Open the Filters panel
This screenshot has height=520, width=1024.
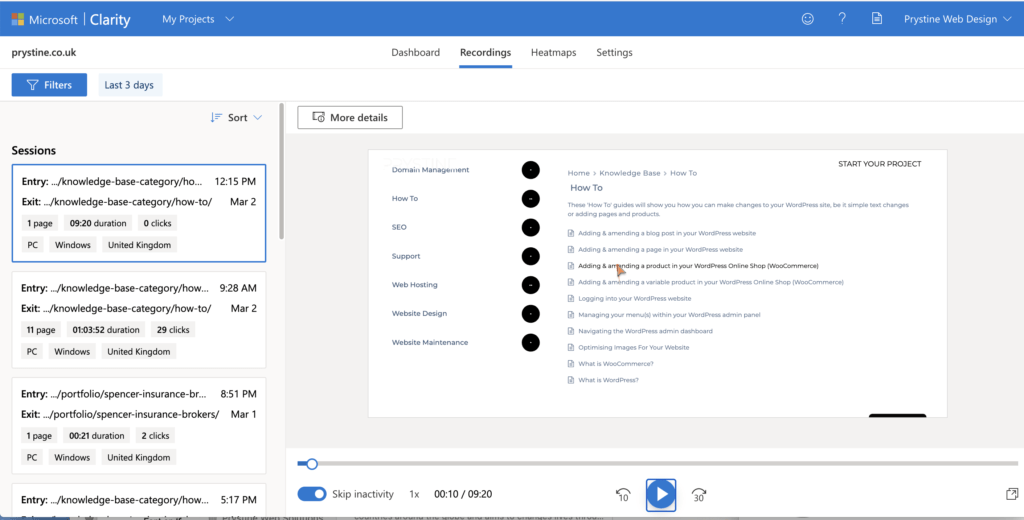[49, 85]
